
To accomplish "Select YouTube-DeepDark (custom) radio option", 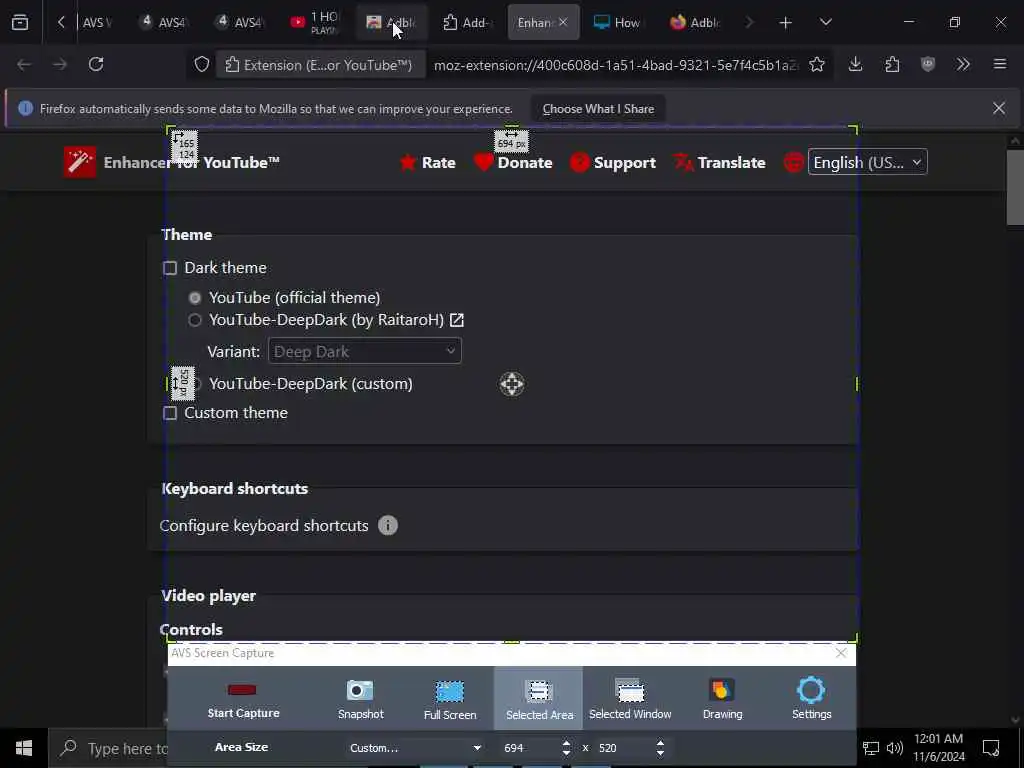I will pyautogui.click(x=196, y=384).
